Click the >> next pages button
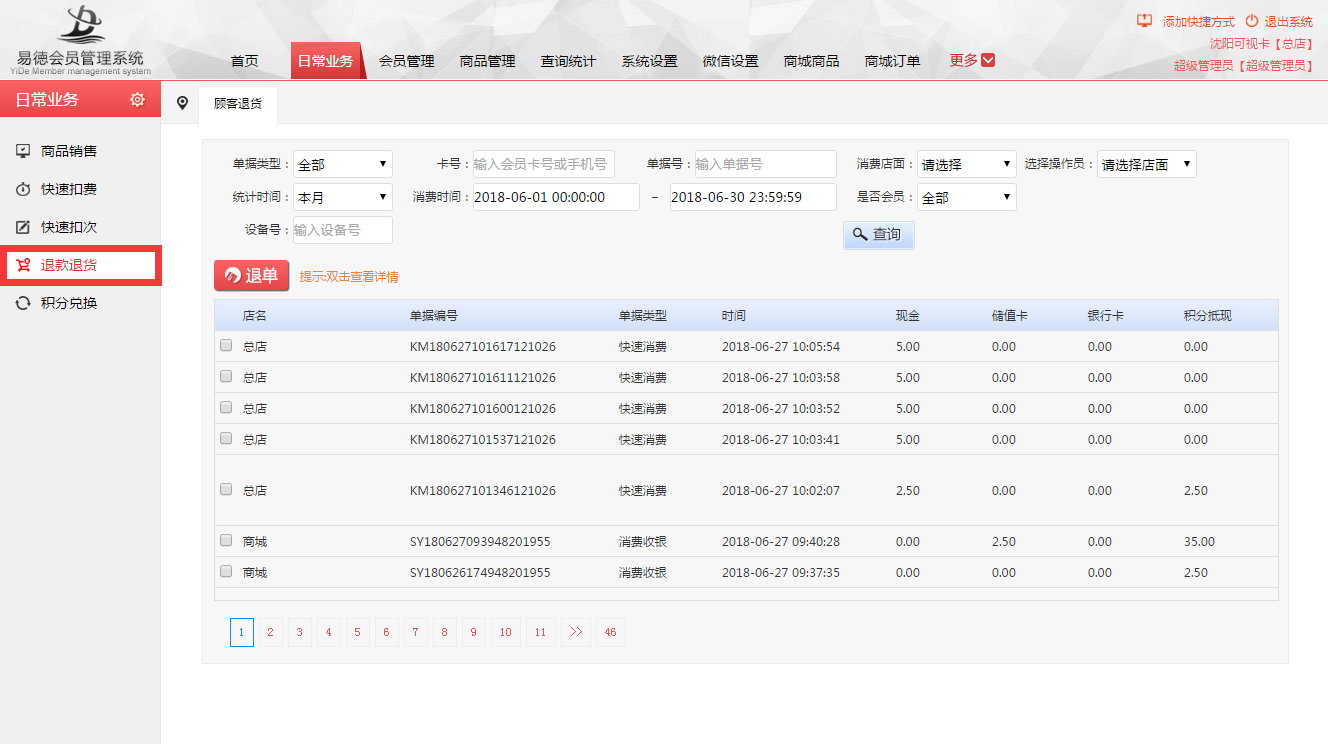Screen dimensions: 1328x744 (x=575, y=632)
